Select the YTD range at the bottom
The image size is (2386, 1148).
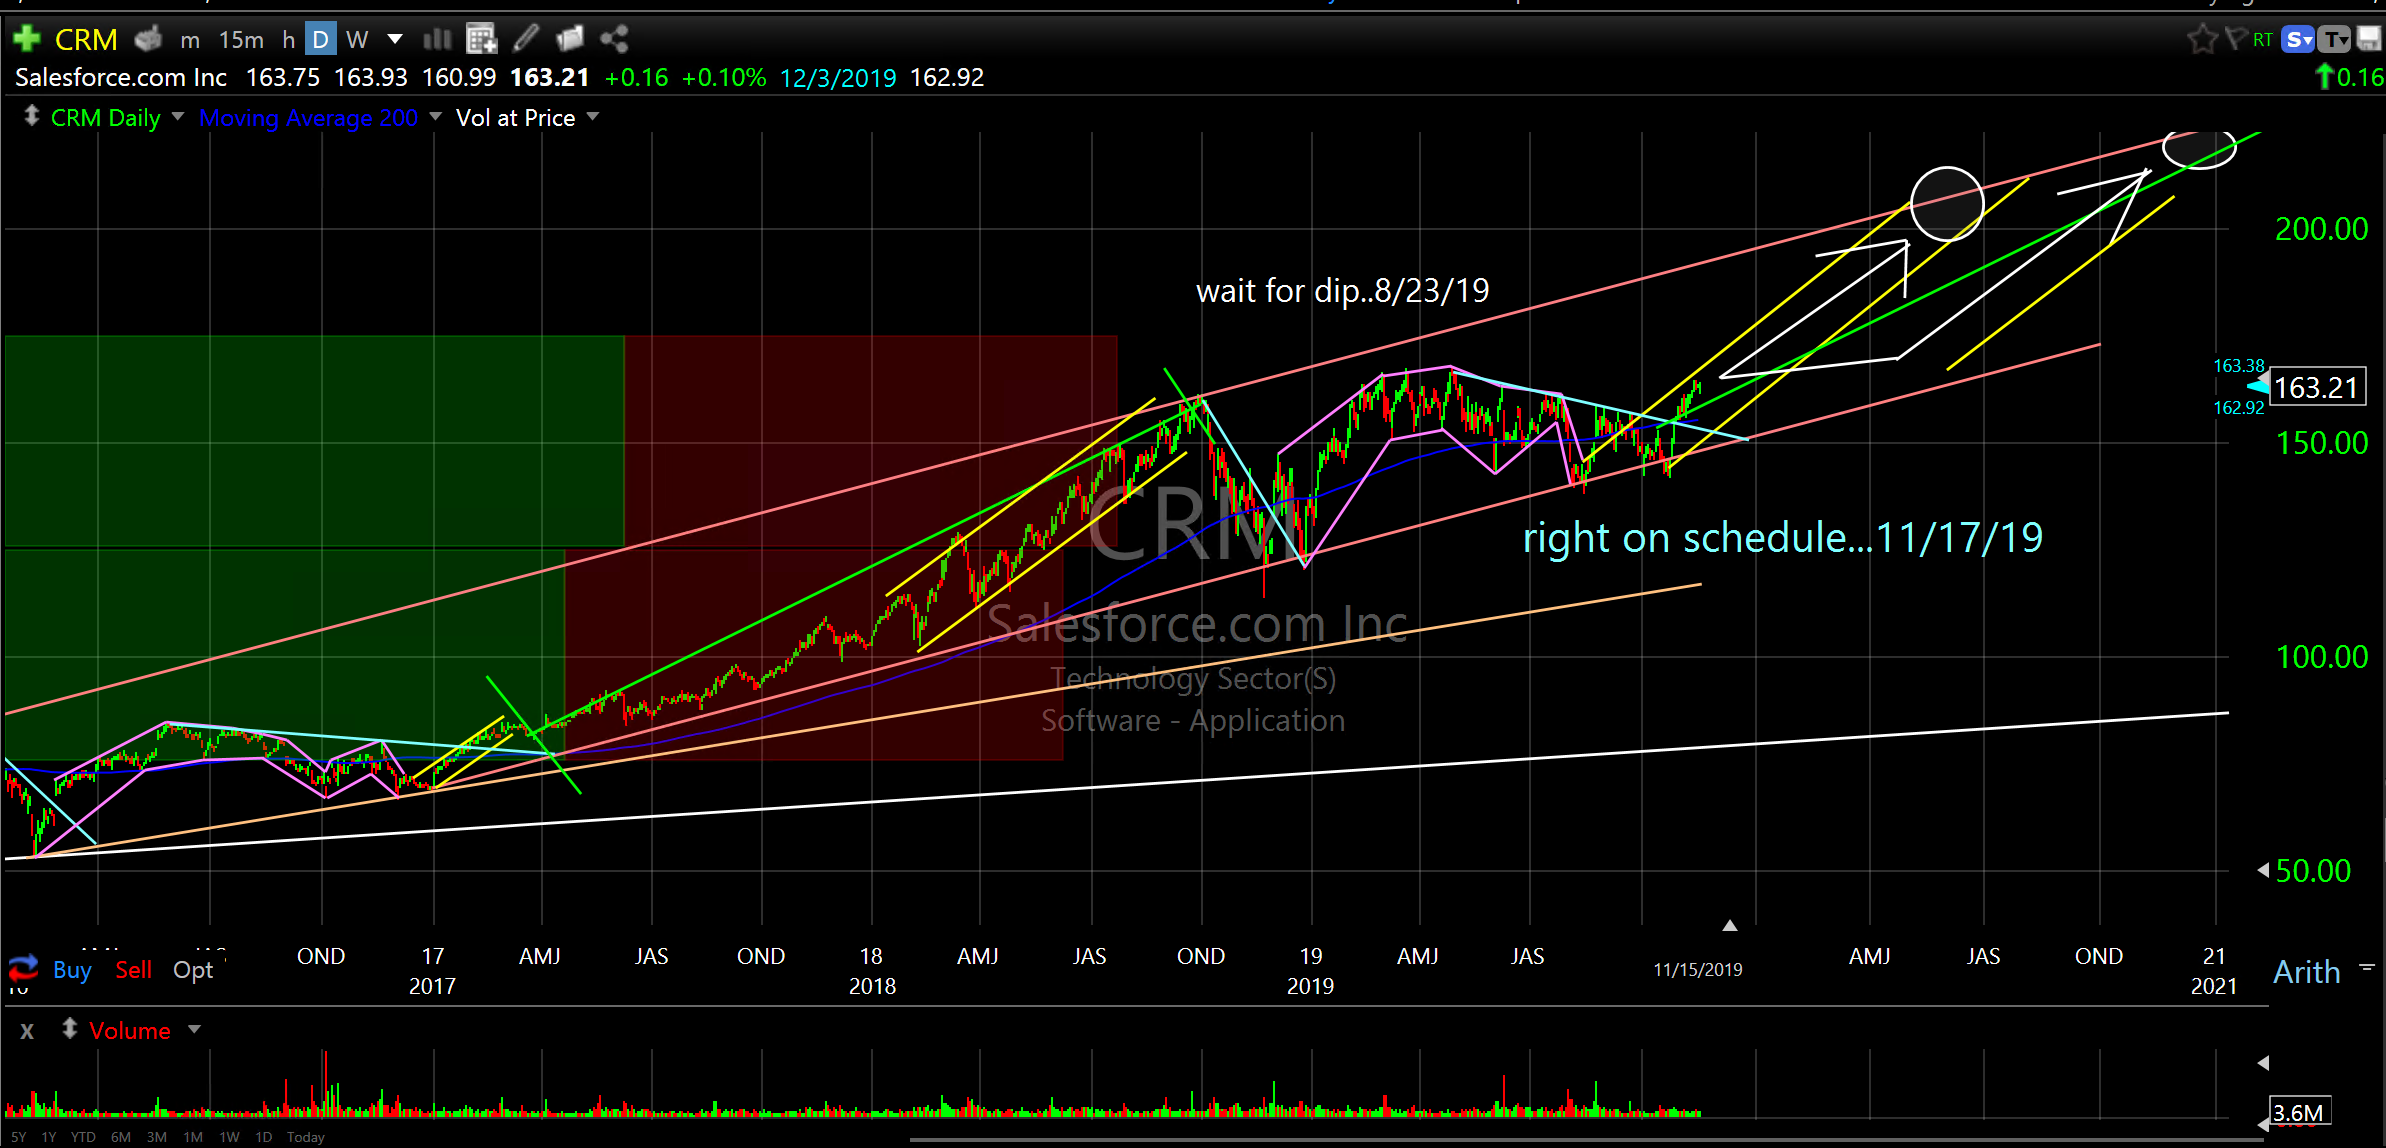pos(83,1137)
